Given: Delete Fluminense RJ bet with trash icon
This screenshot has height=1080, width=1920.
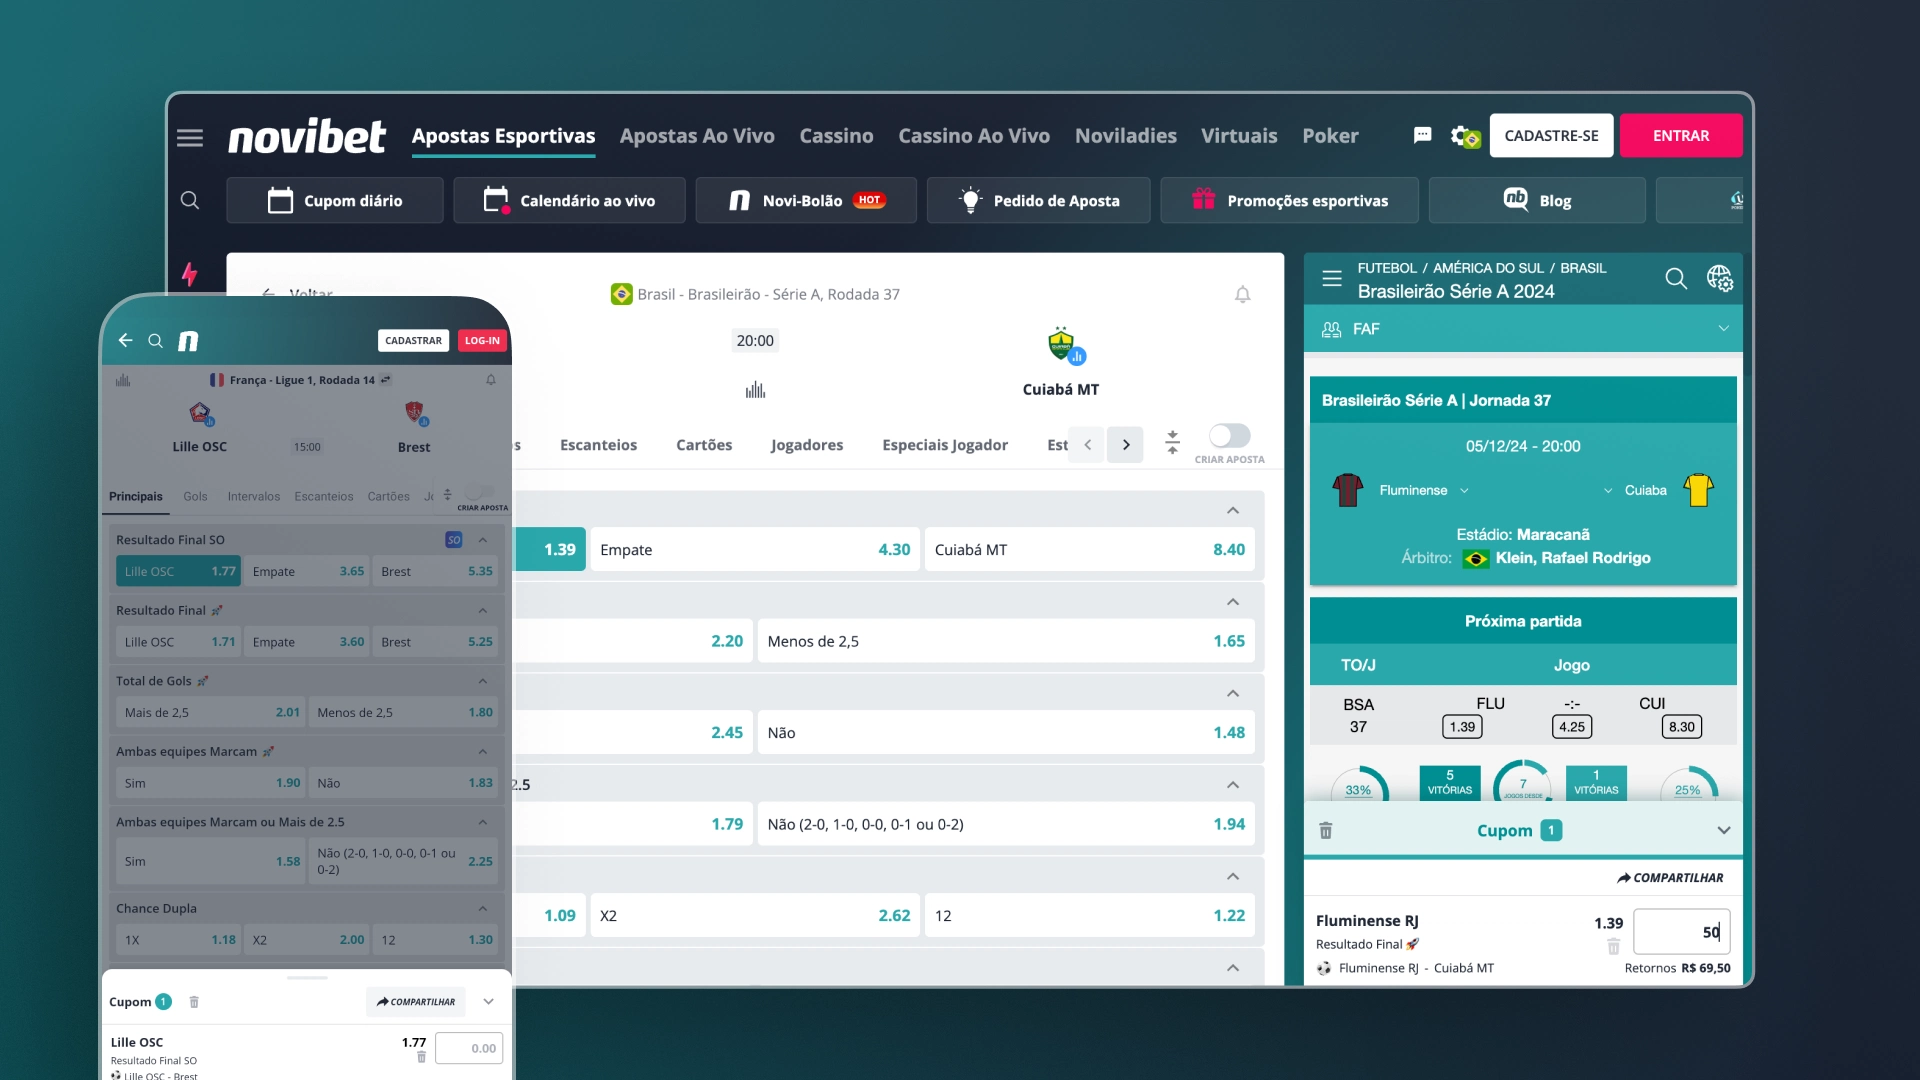Looking at the screenshot, I should pyautogui.click(x=1613, y=946).
